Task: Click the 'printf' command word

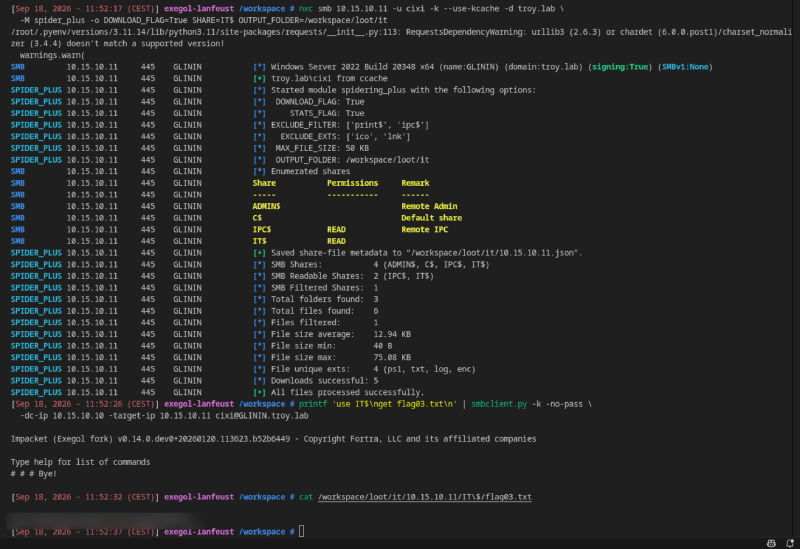Action: point(313,404)
